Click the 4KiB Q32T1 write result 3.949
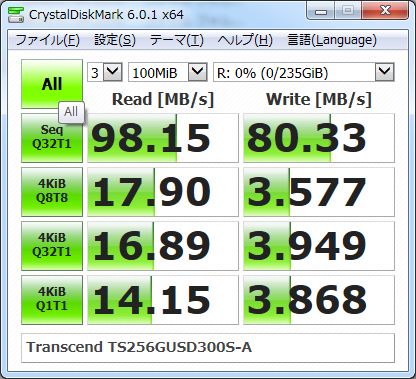This screenshot has width=416, height=379. coord(319,246)
